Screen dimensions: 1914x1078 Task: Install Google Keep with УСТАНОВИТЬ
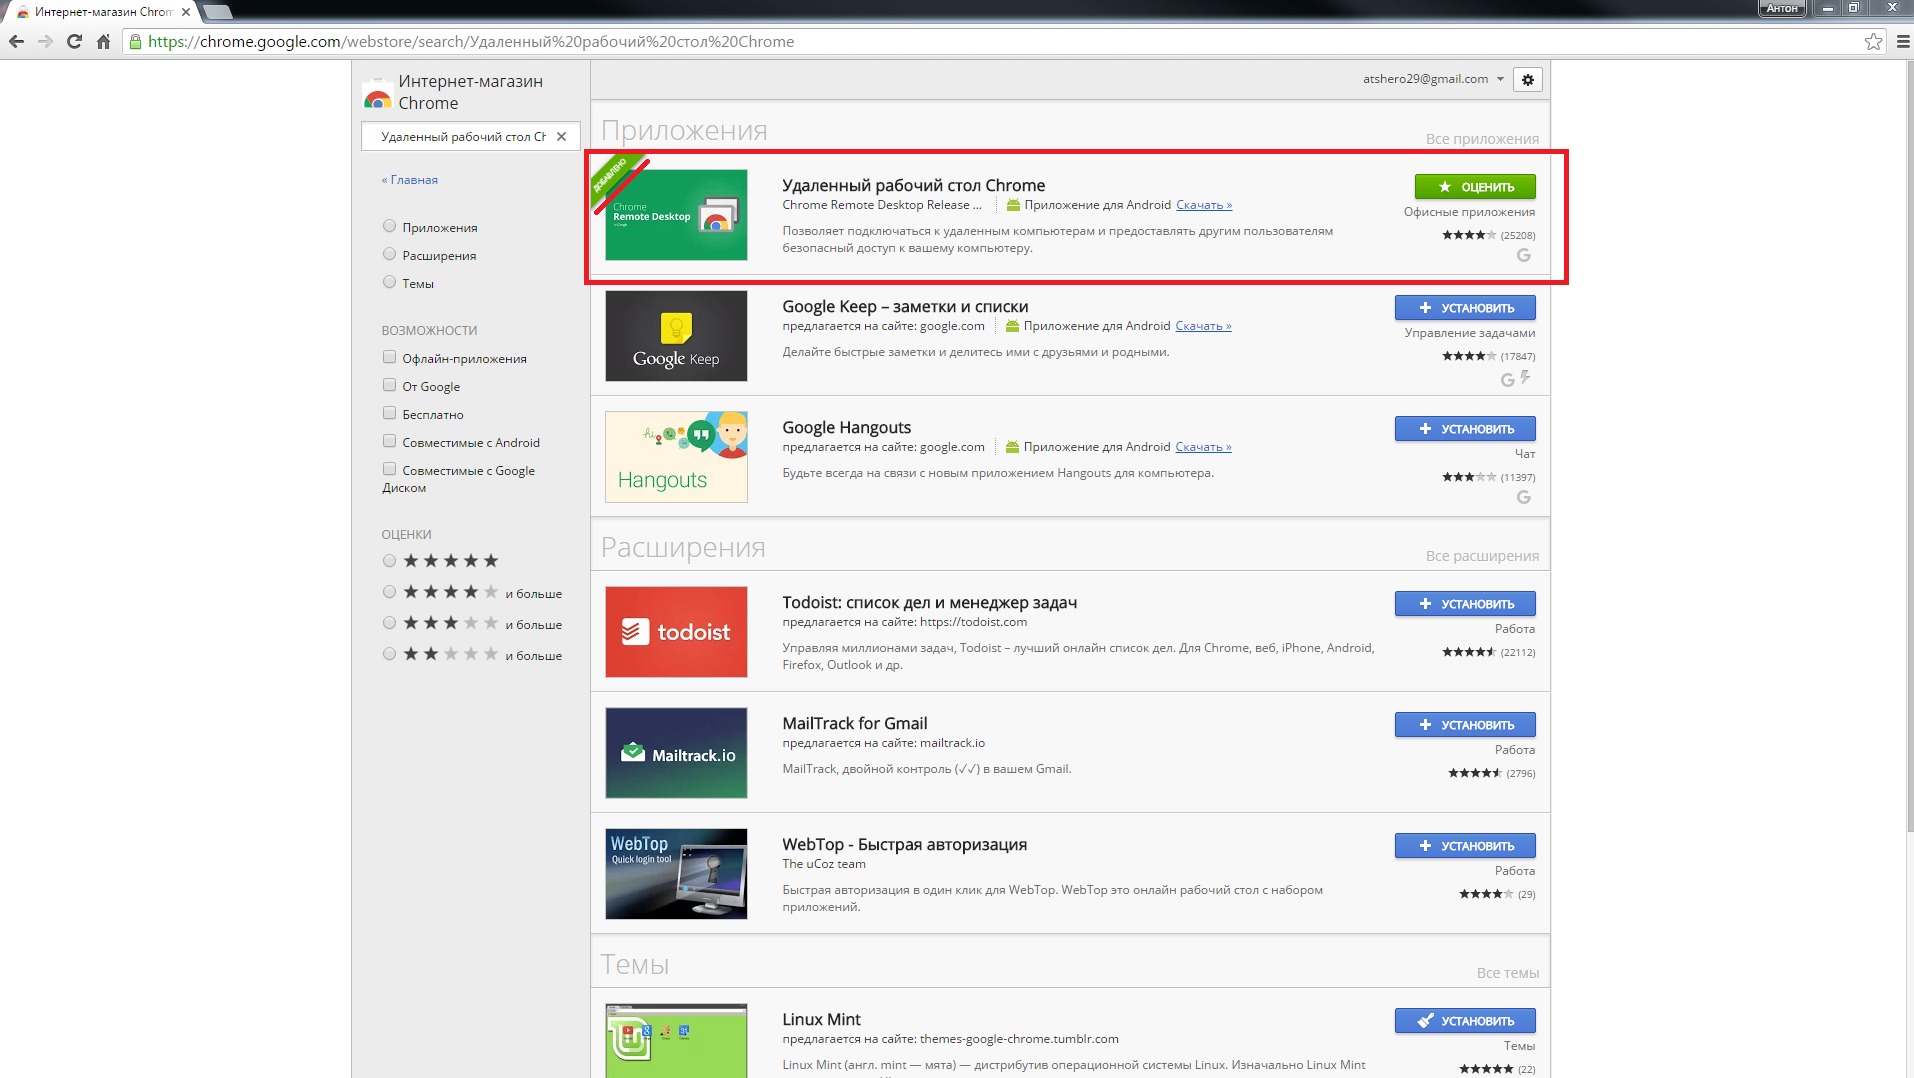coord(1465,308)
